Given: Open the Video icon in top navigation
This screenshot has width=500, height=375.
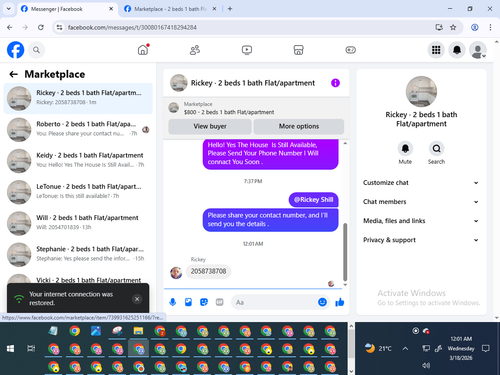Looking at the screenshot, I should point(247,50).
